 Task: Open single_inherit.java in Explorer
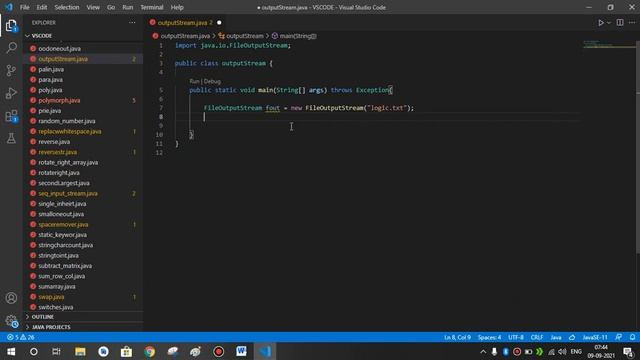[62, 204]
